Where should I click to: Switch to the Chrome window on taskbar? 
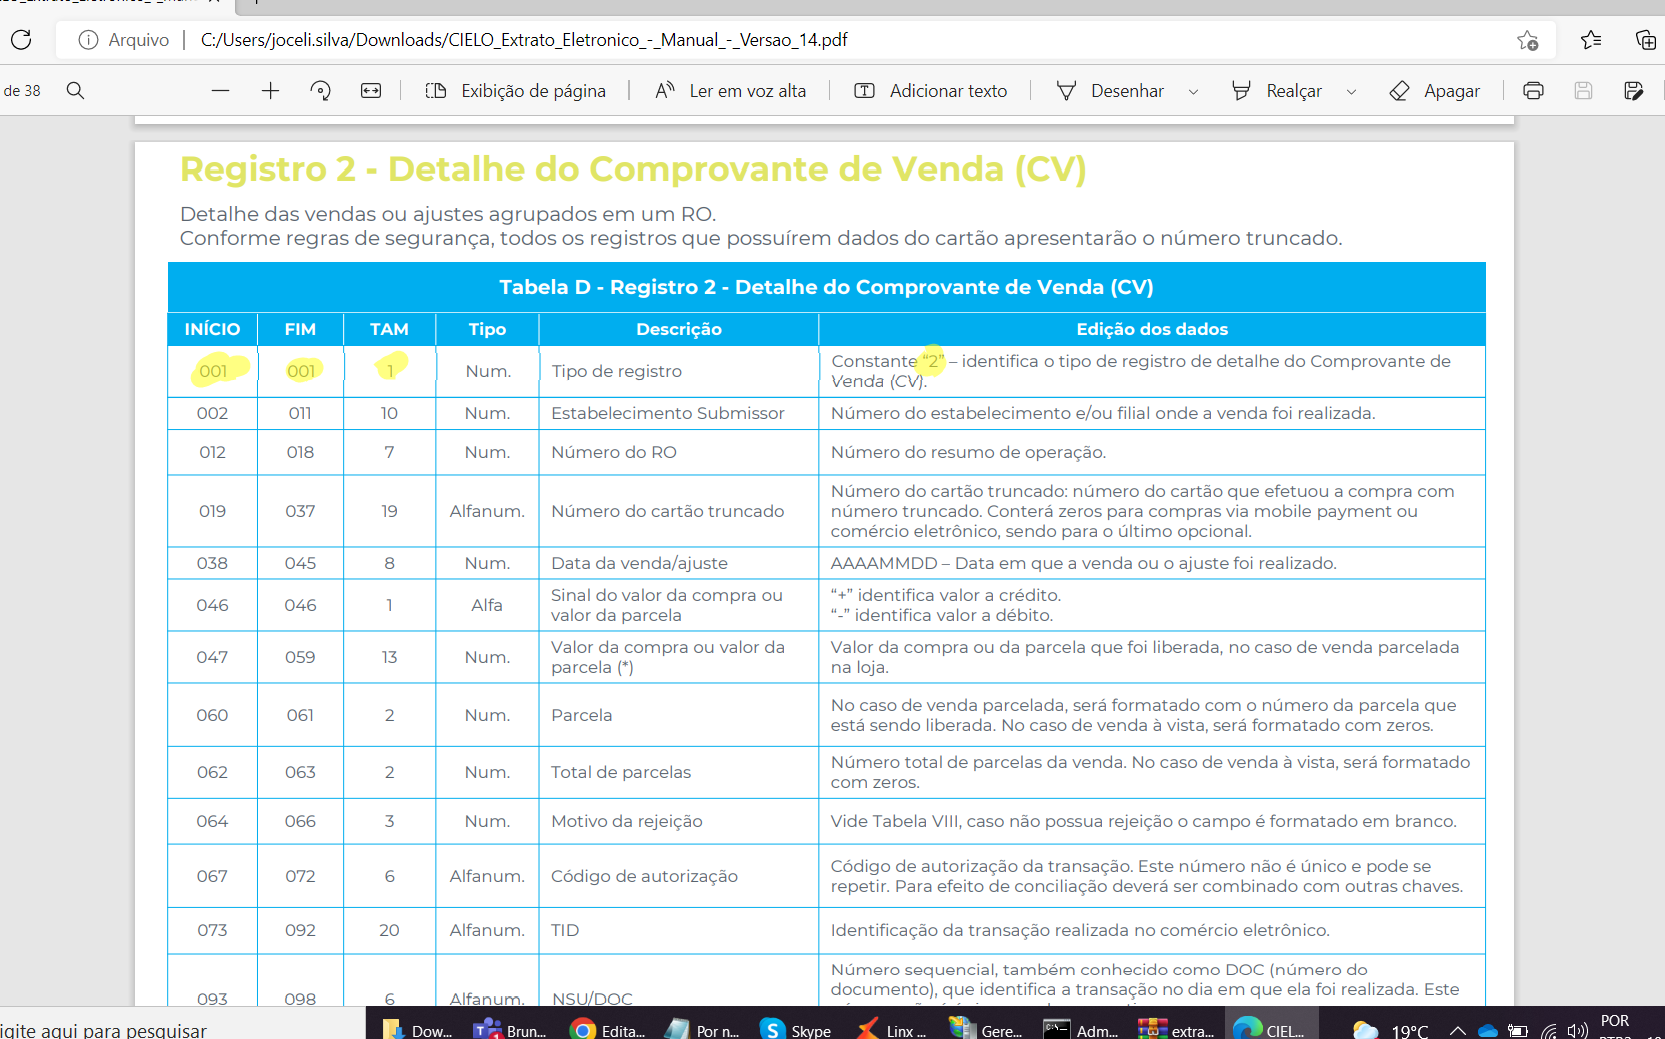[607, 1027]
